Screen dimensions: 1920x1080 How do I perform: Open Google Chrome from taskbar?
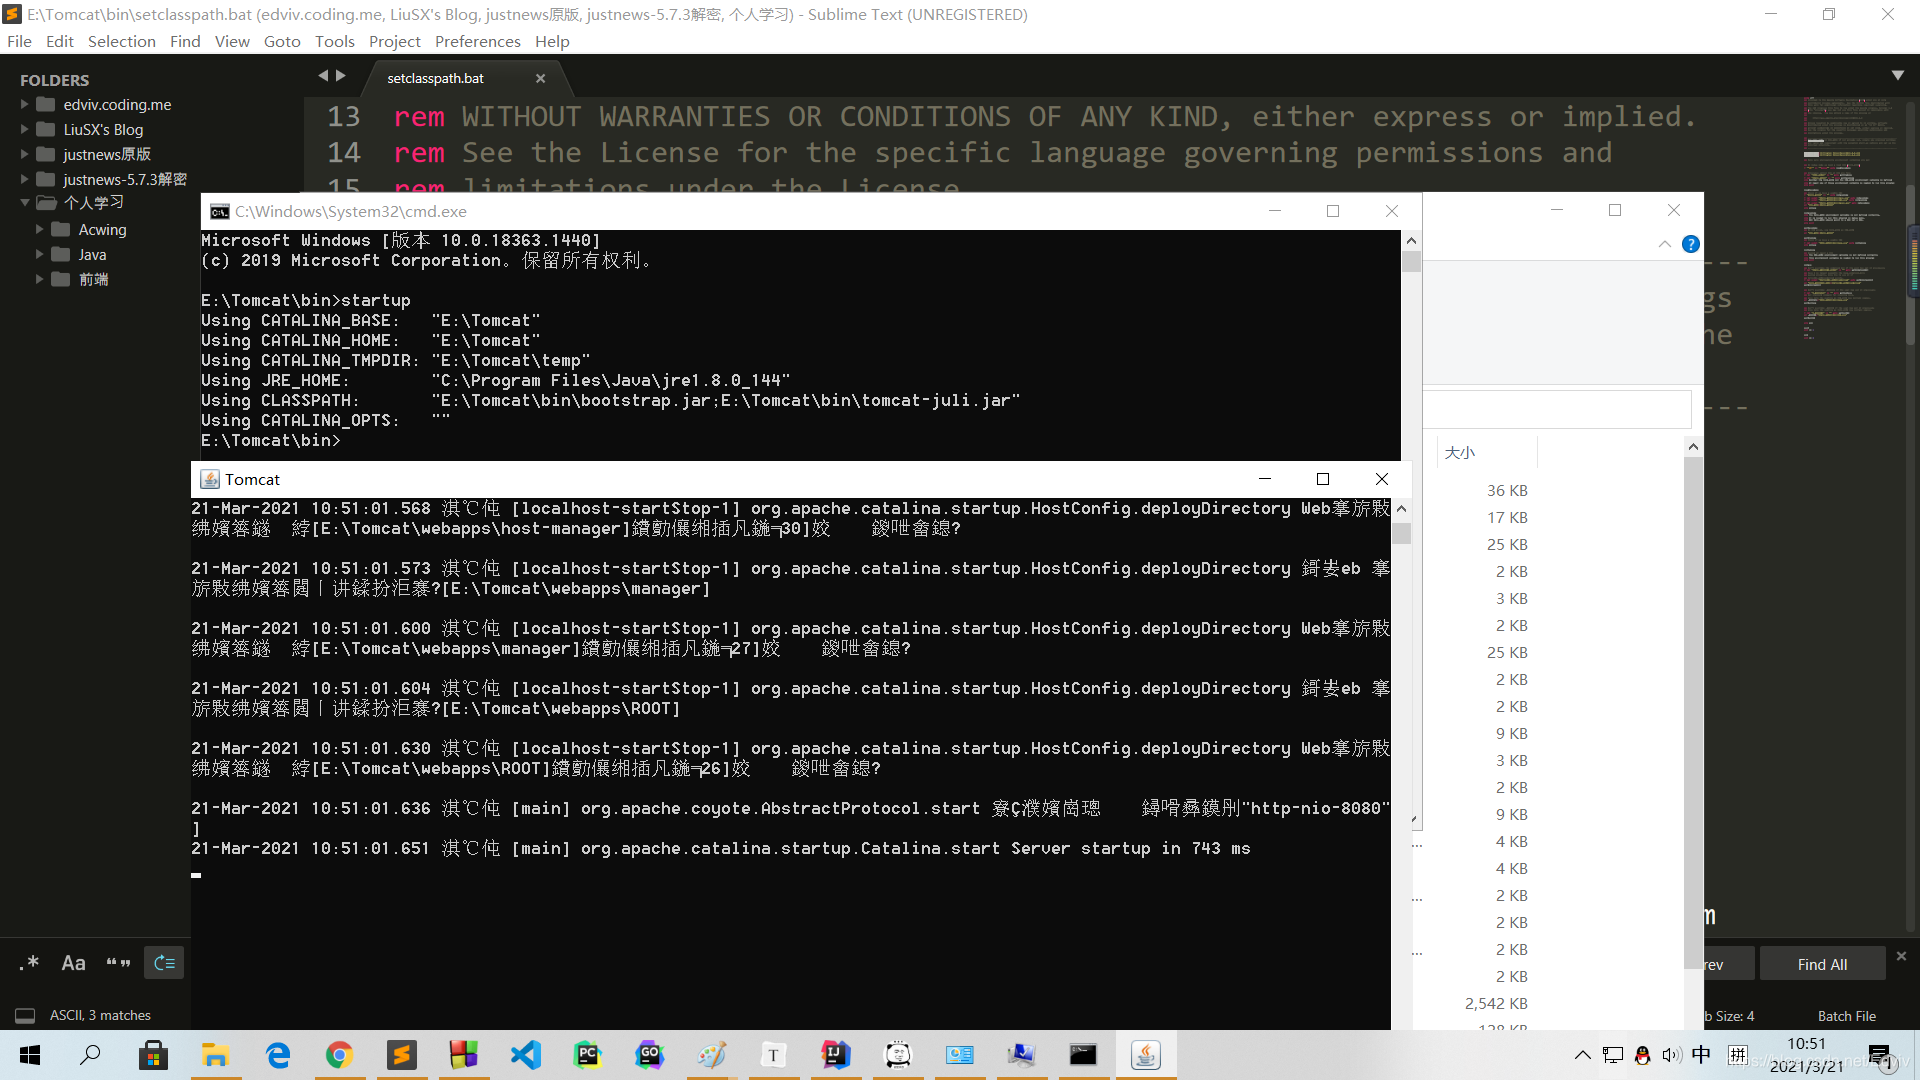click(x=339, y=1055)
